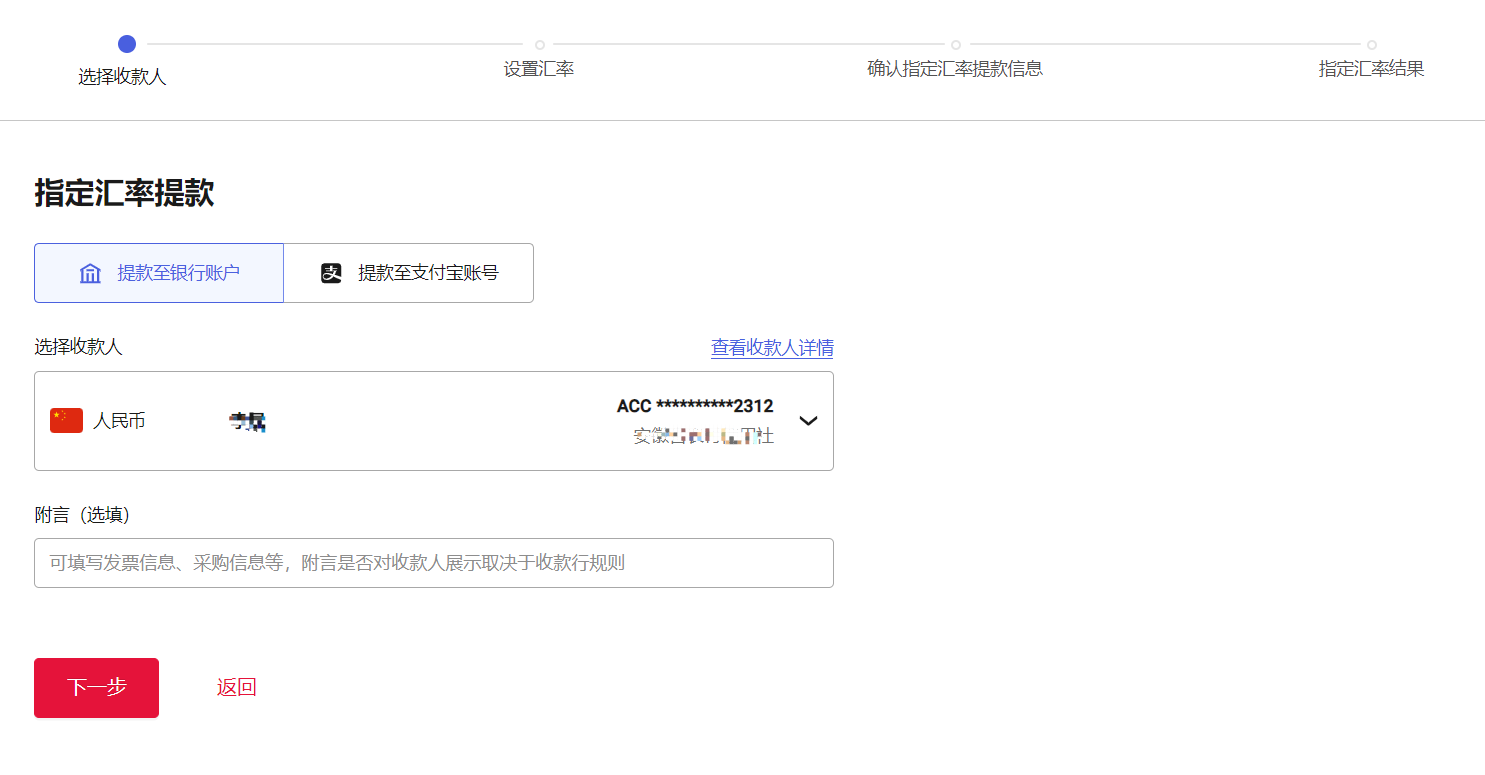Image resolution: width=1485 pixels, height=775 pixels.
Task: Click the 确认指定汇率提款信息 step label
Action: 955,69
